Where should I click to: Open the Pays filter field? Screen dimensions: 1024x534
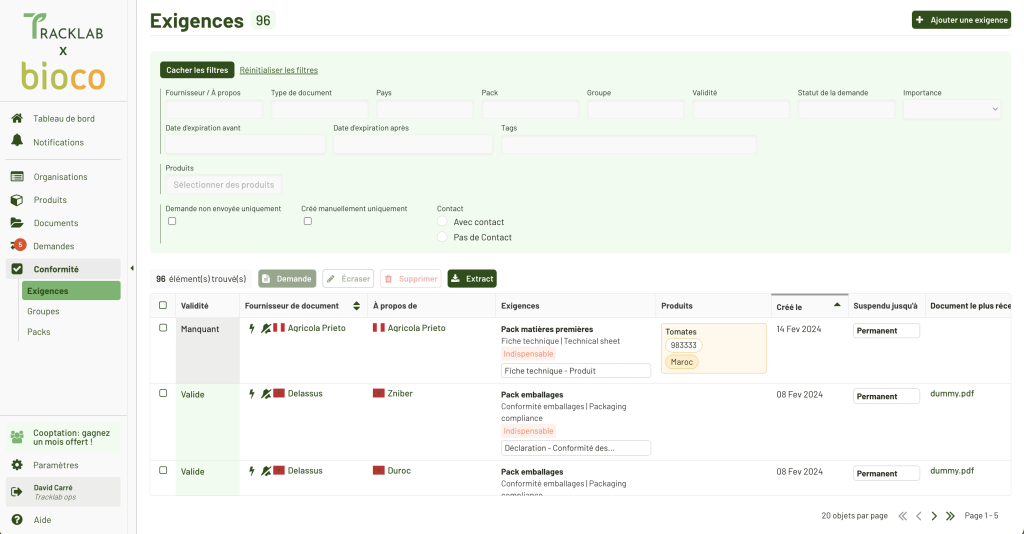[x=424, y=109]
